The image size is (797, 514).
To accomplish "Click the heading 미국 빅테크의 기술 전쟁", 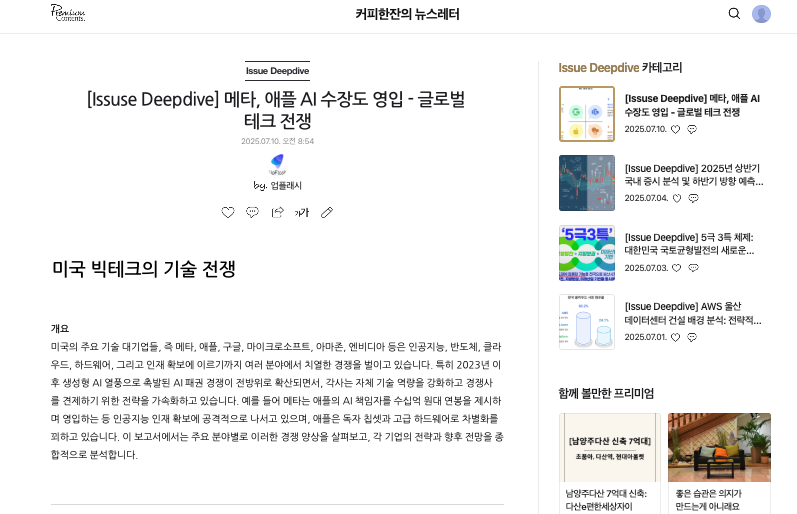I will click(143, 269).
